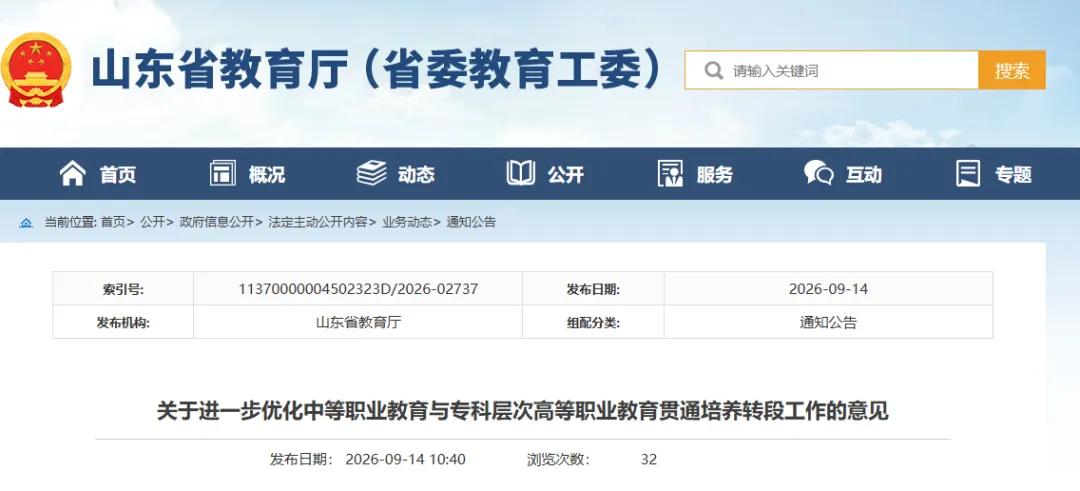Click the stacked papers icon for 动态

[371, 174]
